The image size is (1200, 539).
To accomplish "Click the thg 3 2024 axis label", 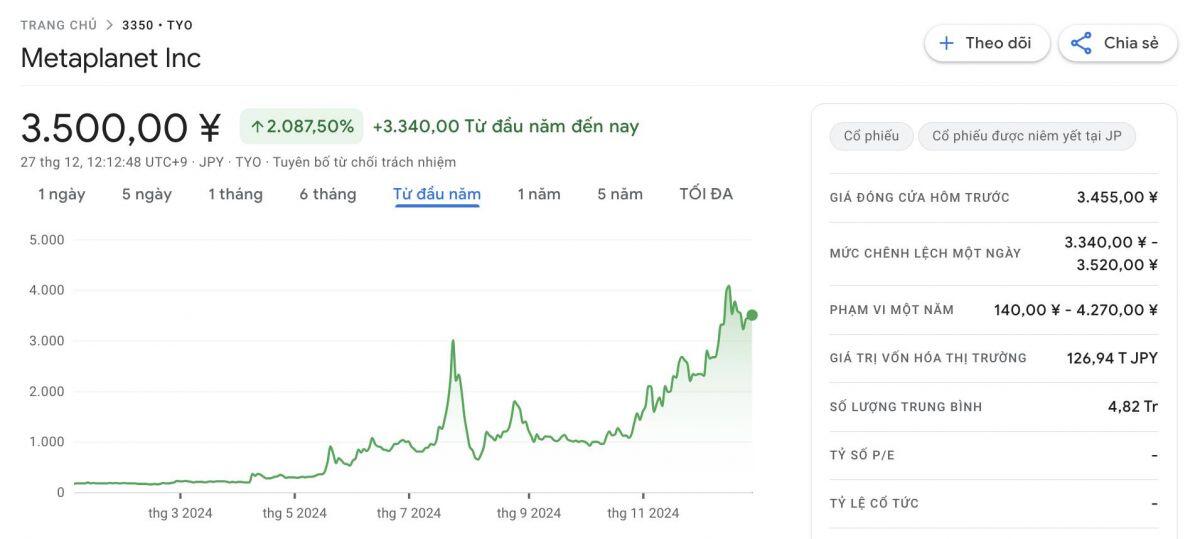I will (x=180, y=513).
